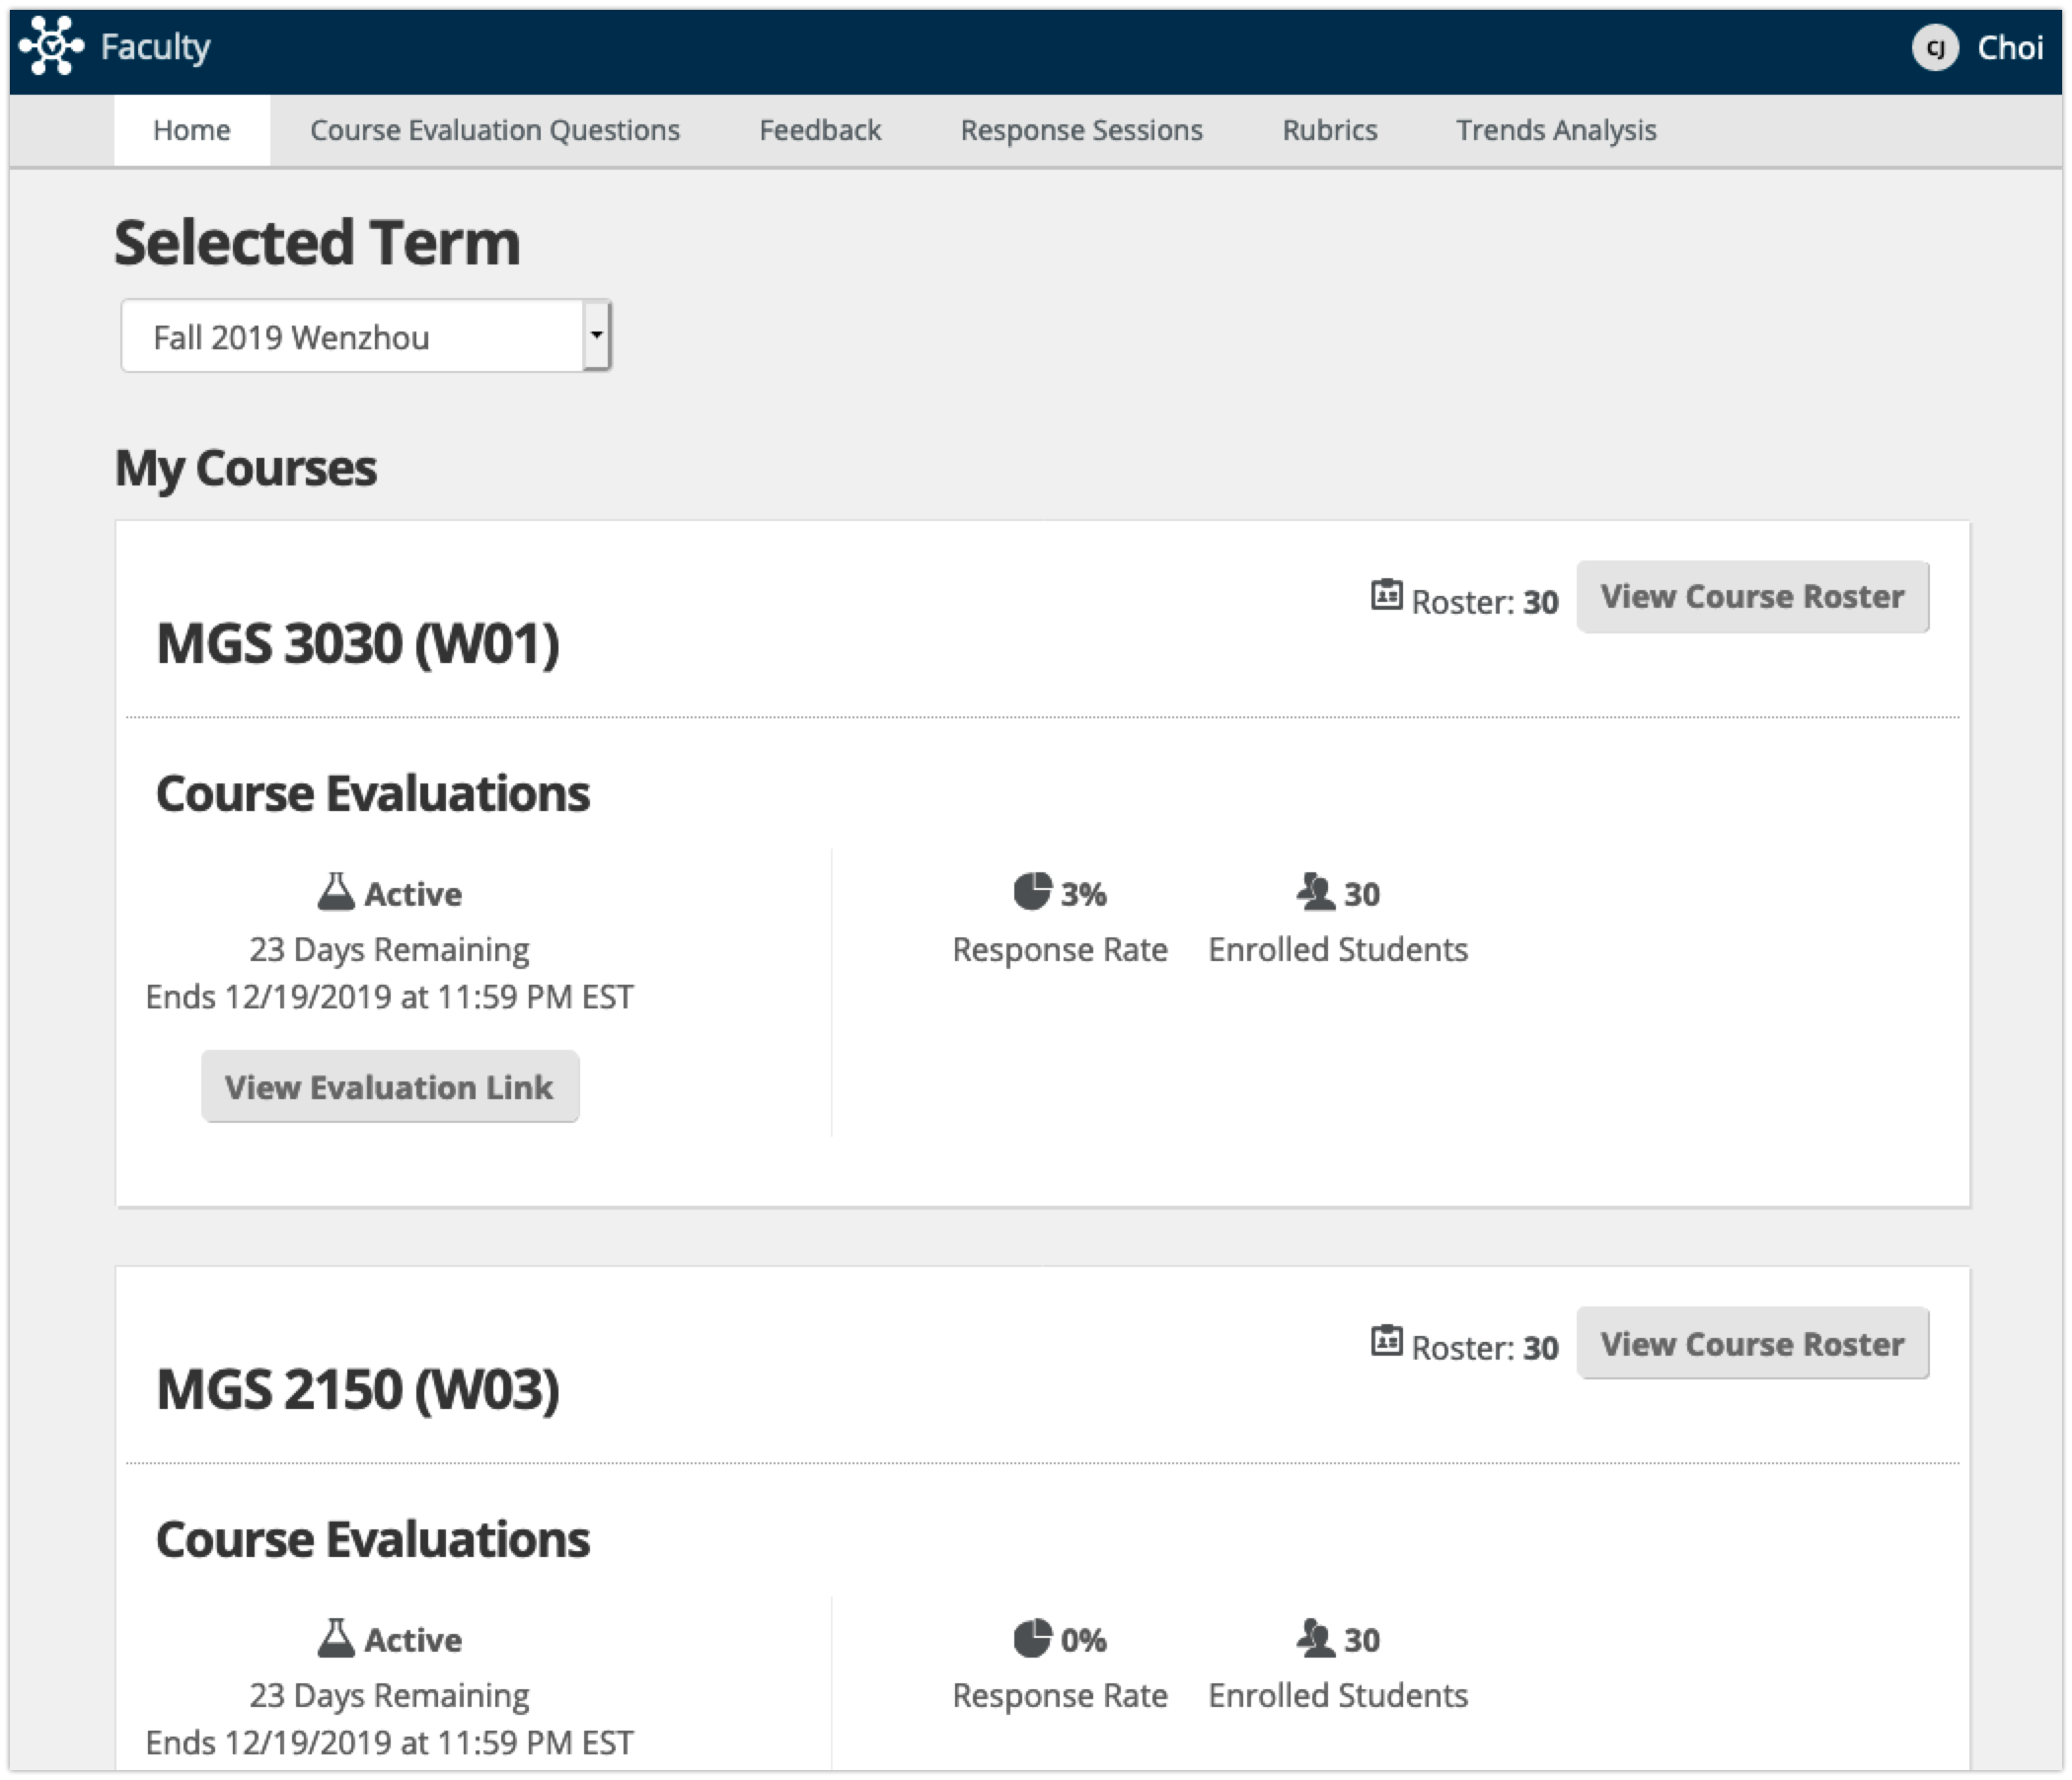Open the Response Sessions tab
The width and height of the screenshot is (2072, 1780).
click(x=1082, y=130)
